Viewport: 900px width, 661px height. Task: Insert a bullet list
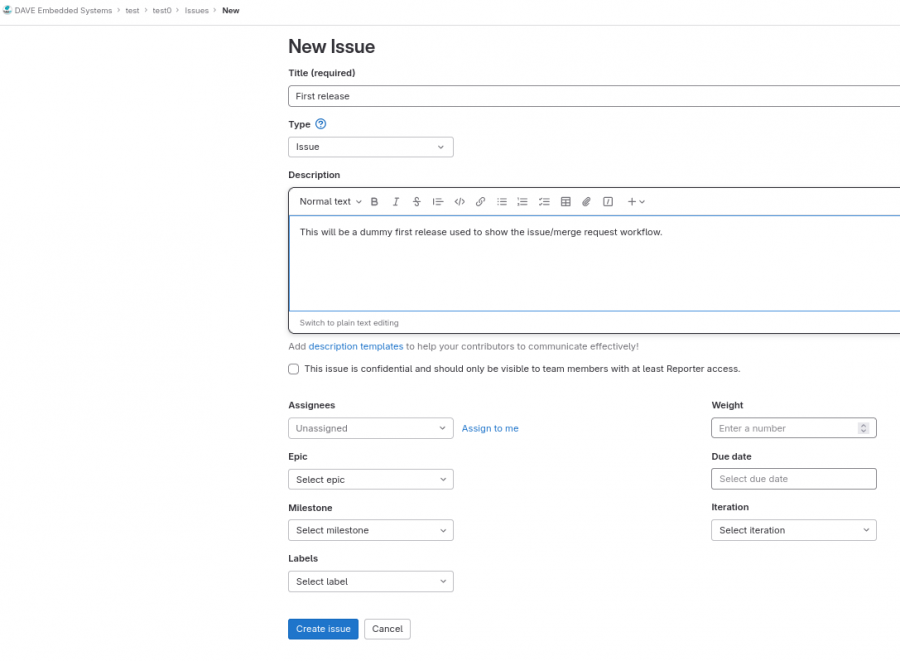(502, 202)
